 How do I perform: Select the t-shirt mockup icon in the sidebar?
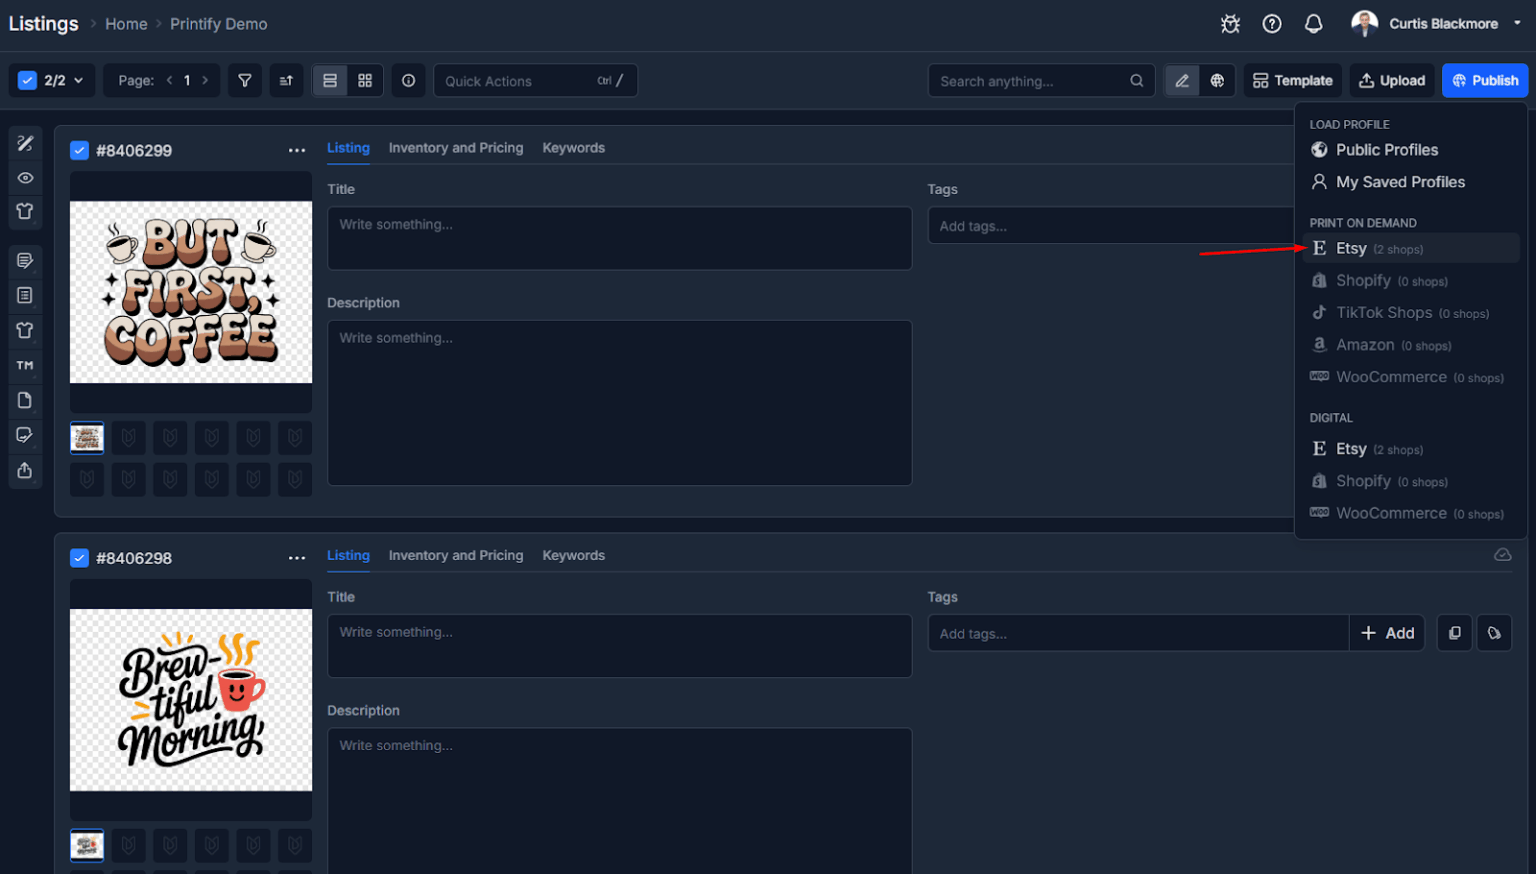tap(24, 211)
